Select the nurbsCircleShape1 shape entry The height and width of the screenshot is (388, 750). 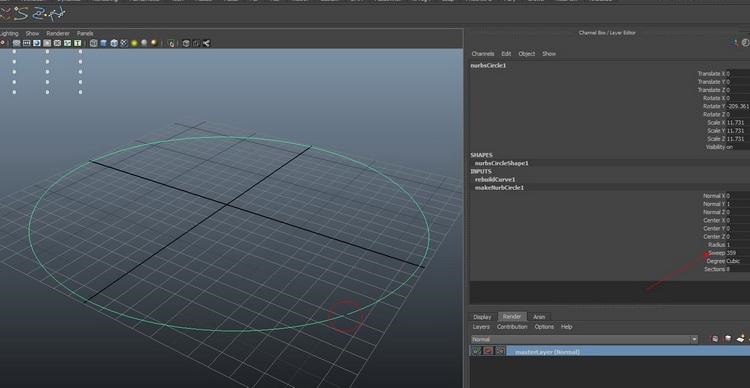click(501, 163)
